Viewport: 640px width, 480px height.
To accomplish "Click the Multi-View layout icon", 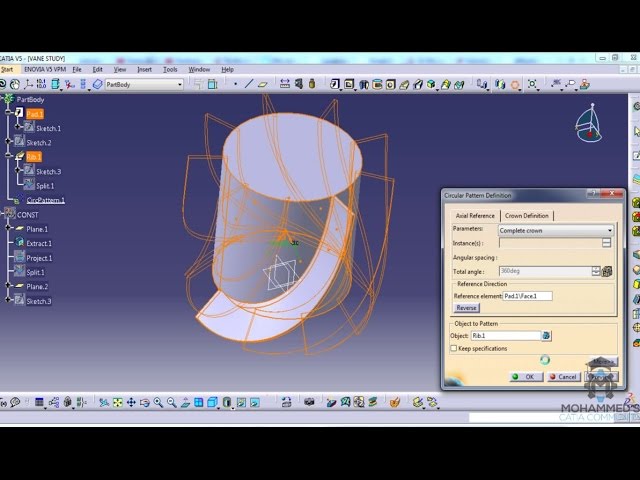I will 198,403.
